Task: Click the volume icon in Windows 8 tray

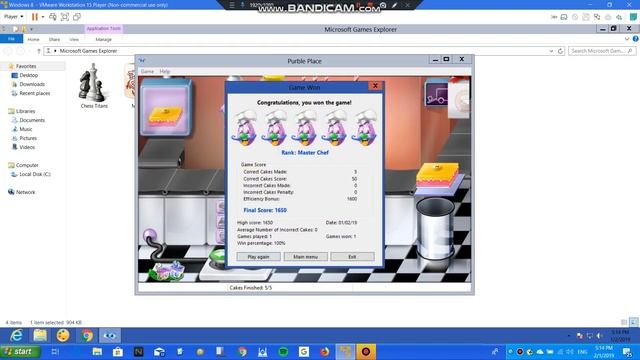Action: 600,336
